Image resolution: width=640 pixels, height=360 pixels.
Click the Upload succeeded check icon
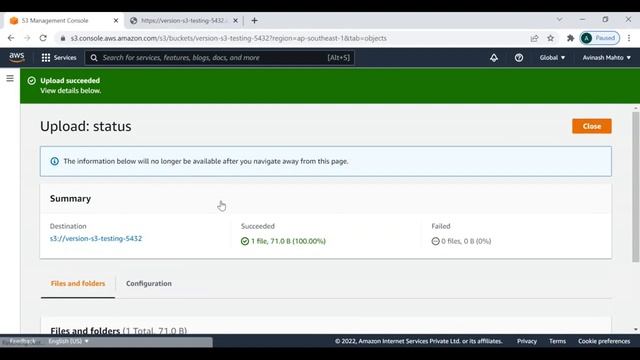pyautogui.click(x=31, y=80)
